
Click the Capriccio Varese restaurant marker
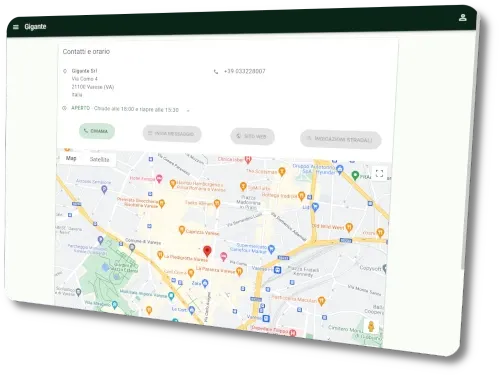click(182, 230)
